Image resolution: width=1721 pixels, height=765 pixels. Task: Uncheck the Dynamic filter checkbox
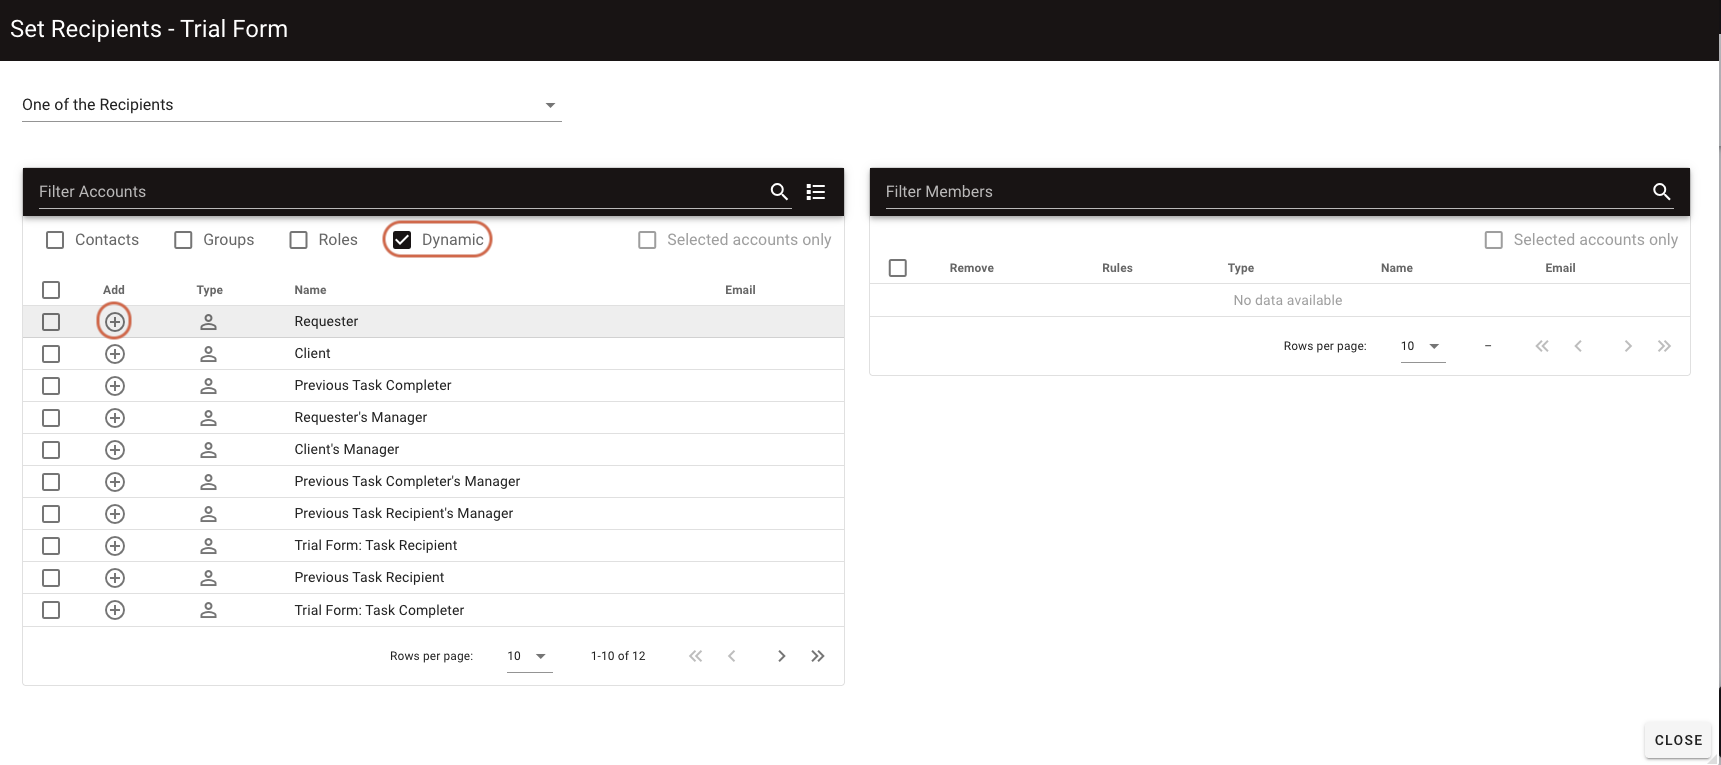tap(402, 240)
